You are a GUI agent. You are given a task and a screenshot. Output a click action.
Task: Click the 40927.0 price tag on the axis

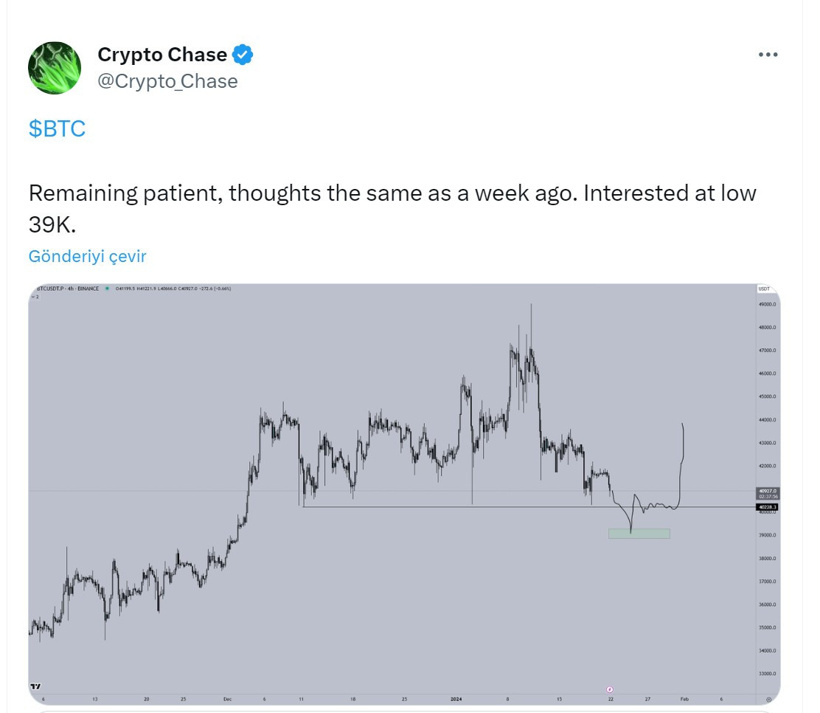pyautogui.click(x=766, y=491)
